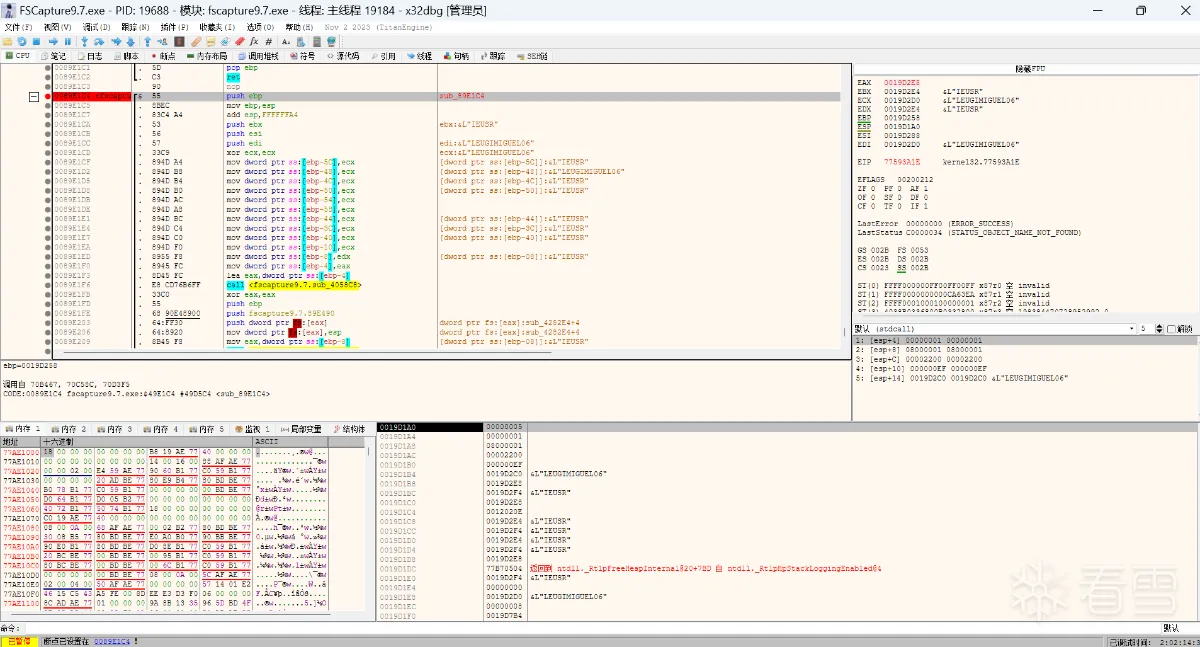Focus the 命令 input field

[x=590, y=628]
